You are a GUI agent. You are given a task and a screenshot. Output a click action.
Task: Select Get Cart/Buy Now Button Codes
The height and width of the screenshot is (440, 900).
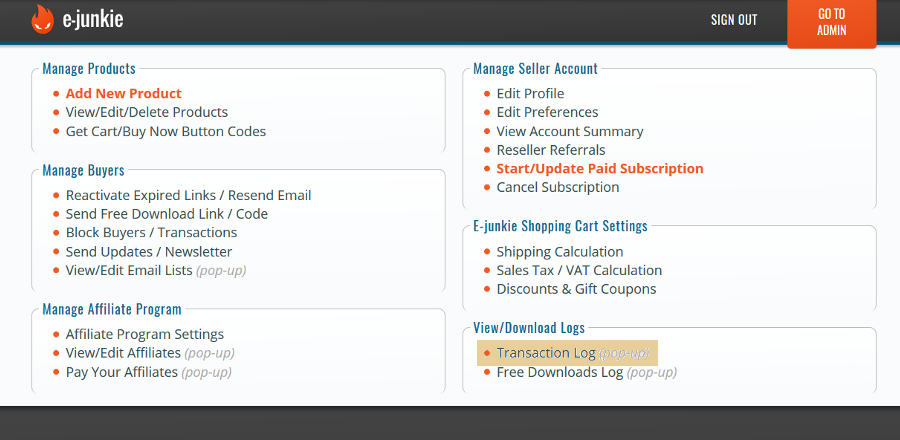pos(165,131)
